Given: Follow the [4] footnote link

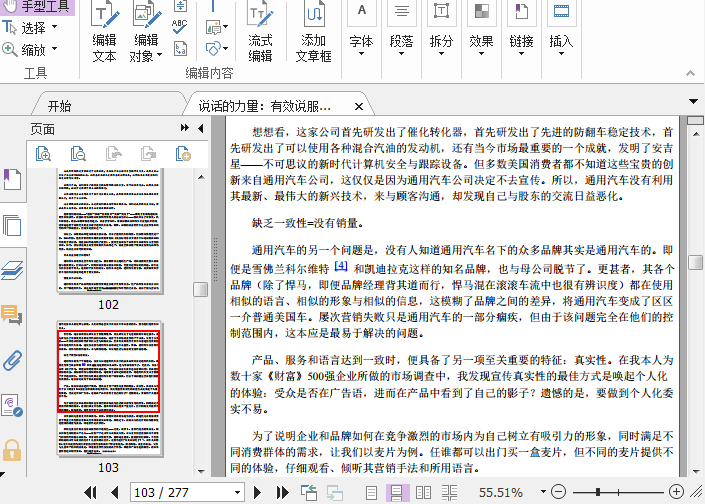Looking at the screenshot, I should click(341, 266).
